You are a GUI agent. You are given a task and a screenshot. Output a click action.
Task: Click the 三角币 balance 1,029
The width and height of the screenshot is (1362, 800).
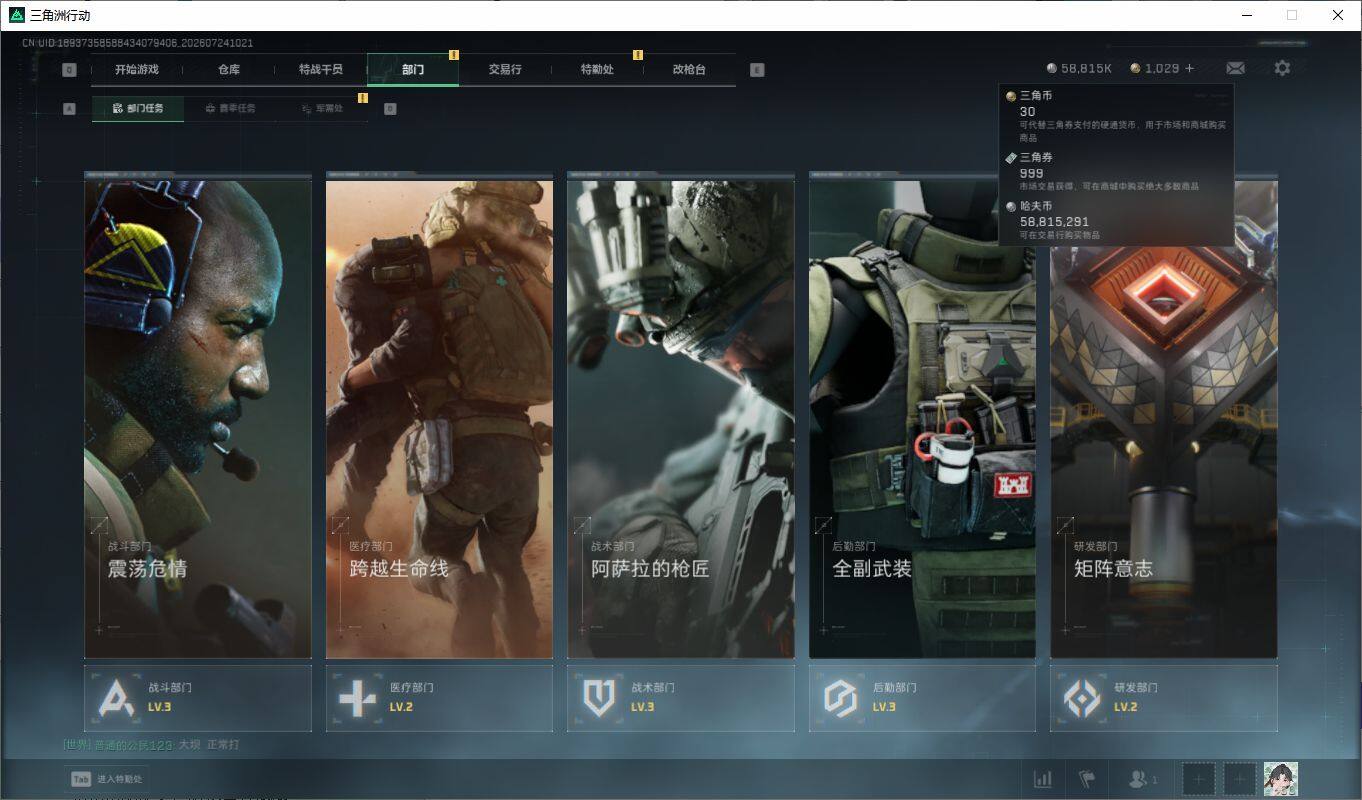point(1155,68)
